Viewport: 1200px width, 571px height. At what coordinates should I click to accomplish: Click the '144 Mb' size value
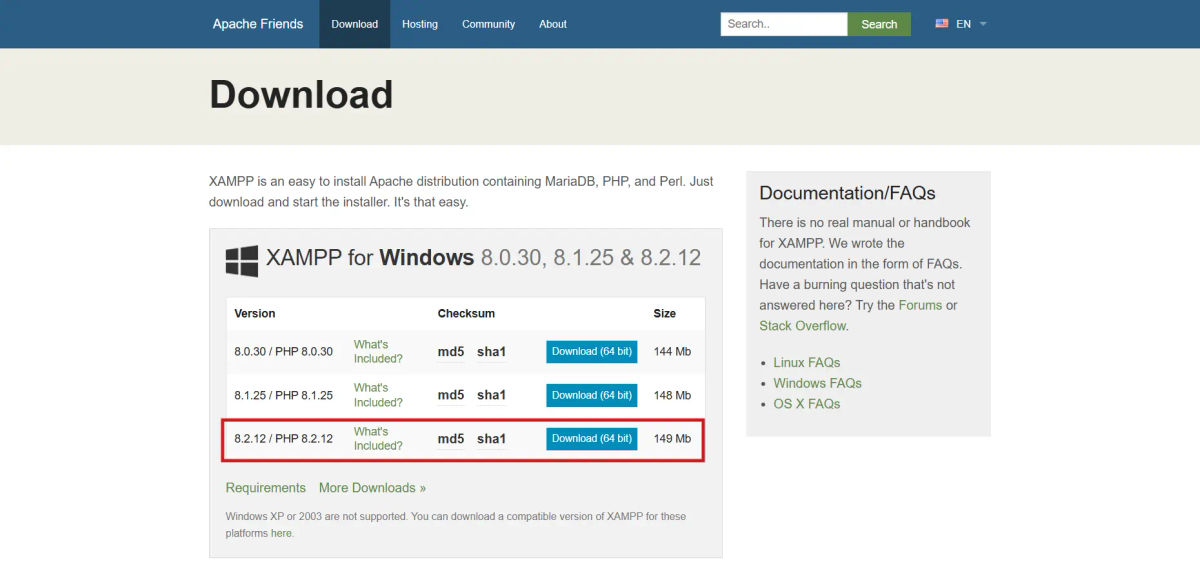pos(672,352)
